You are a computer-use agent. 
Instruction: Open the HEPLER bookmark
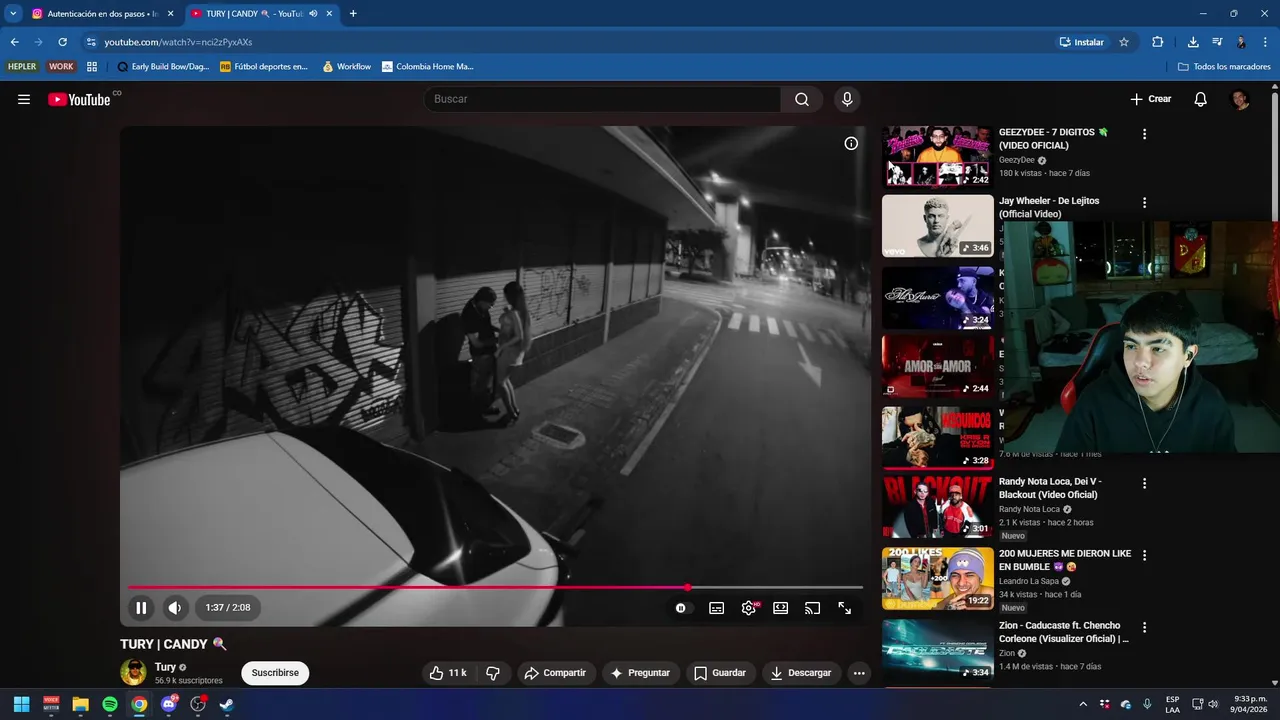click(22, 67)
